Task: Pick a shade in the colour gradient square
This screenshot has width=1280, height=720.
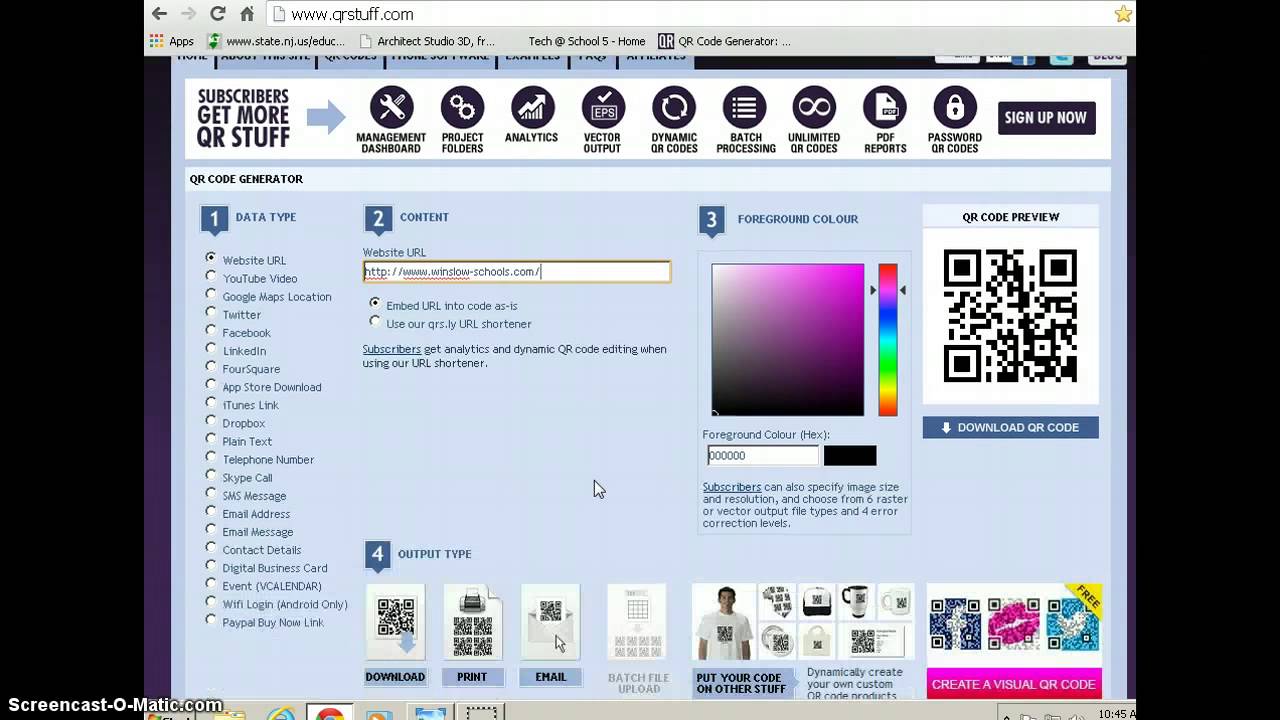Action: (x=788, y=340)
